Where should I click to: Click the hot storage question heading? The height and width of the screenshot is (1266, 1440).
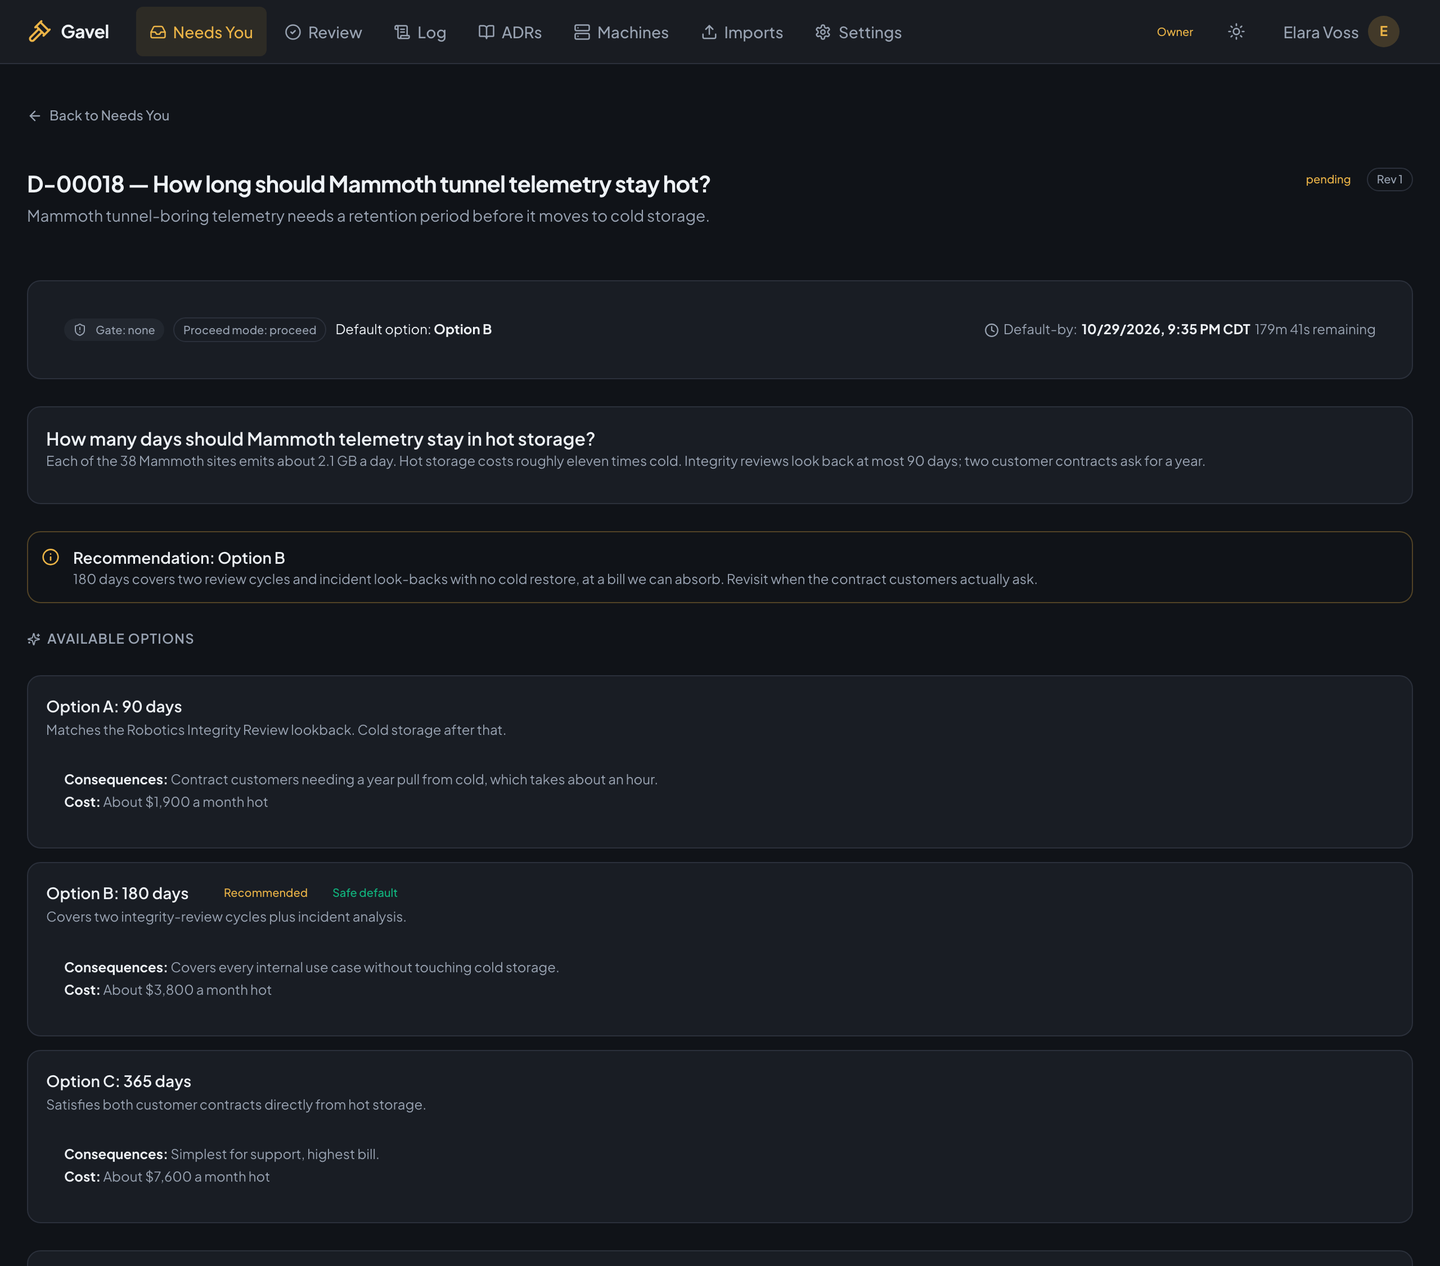[x=320, y=439]
